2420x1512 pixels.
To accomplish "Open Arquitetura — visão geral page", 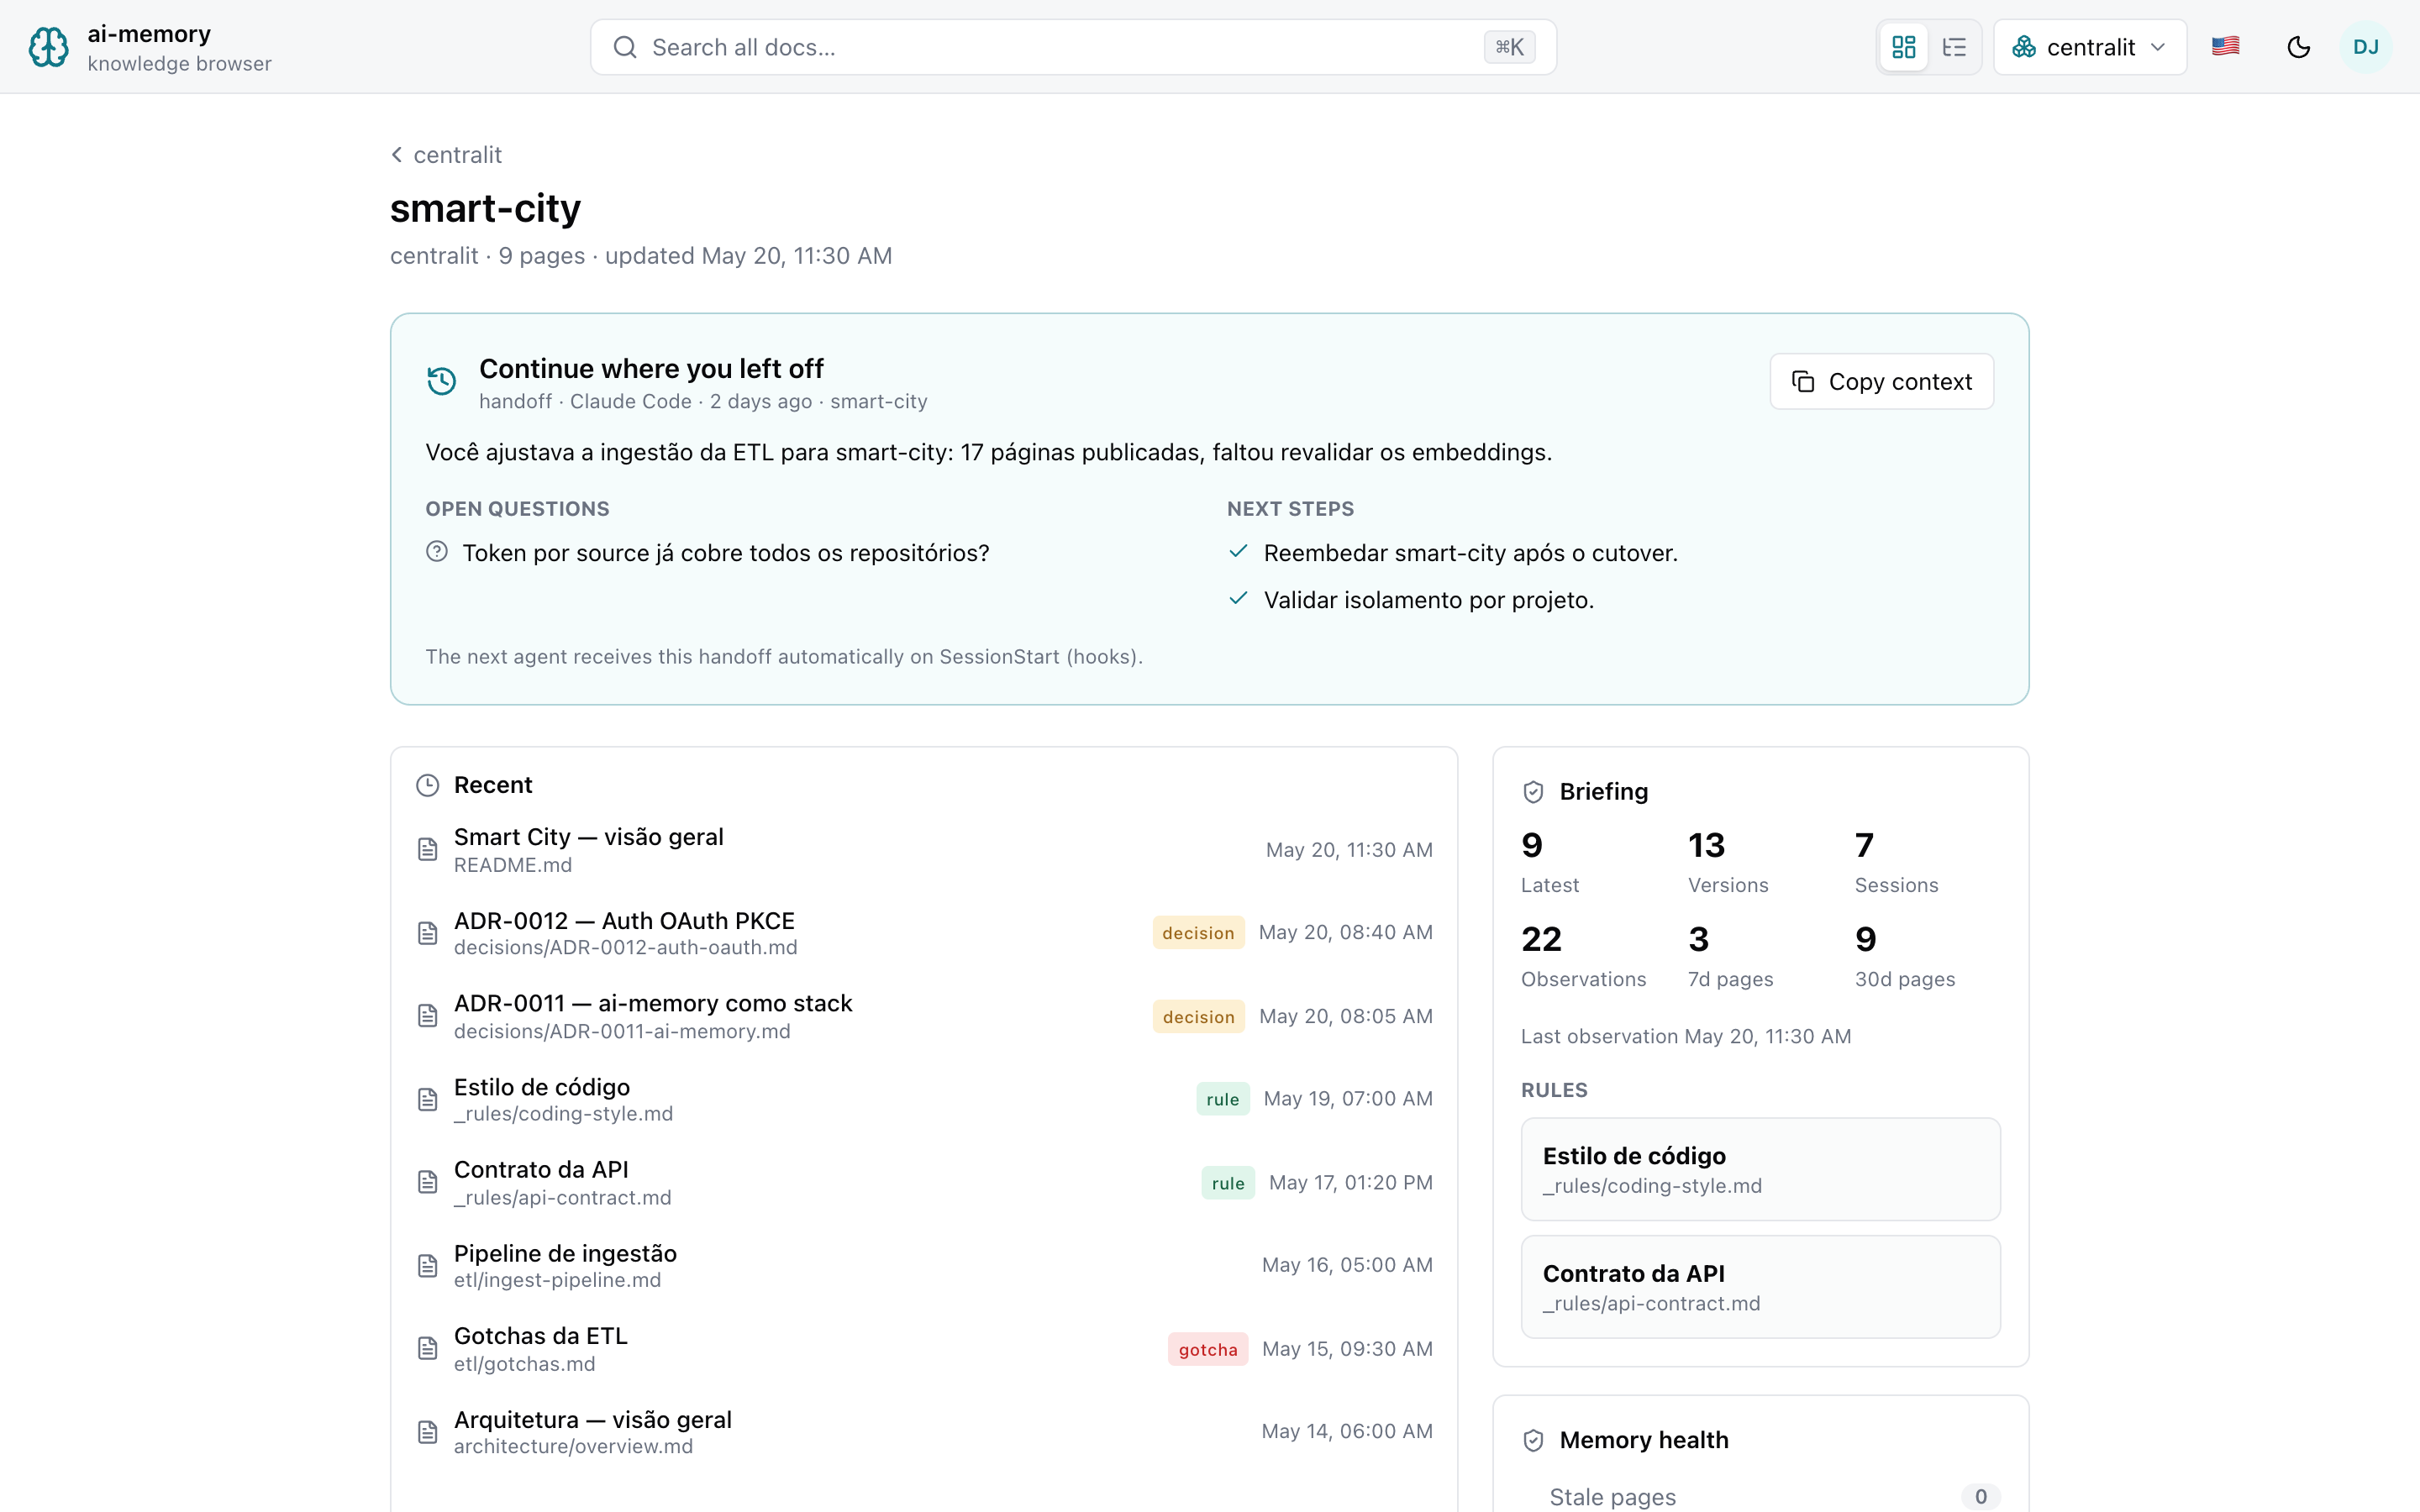I will click(924, 1432).
